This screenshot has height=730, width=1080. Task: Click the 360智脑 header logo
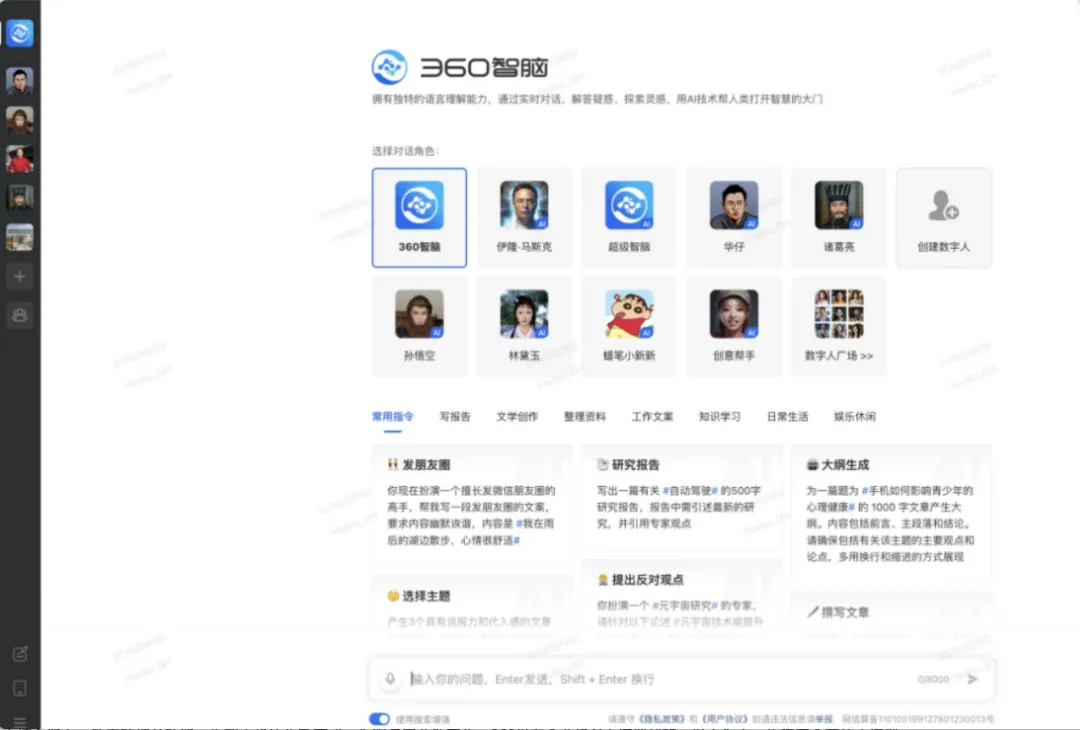tap(459, 67)
